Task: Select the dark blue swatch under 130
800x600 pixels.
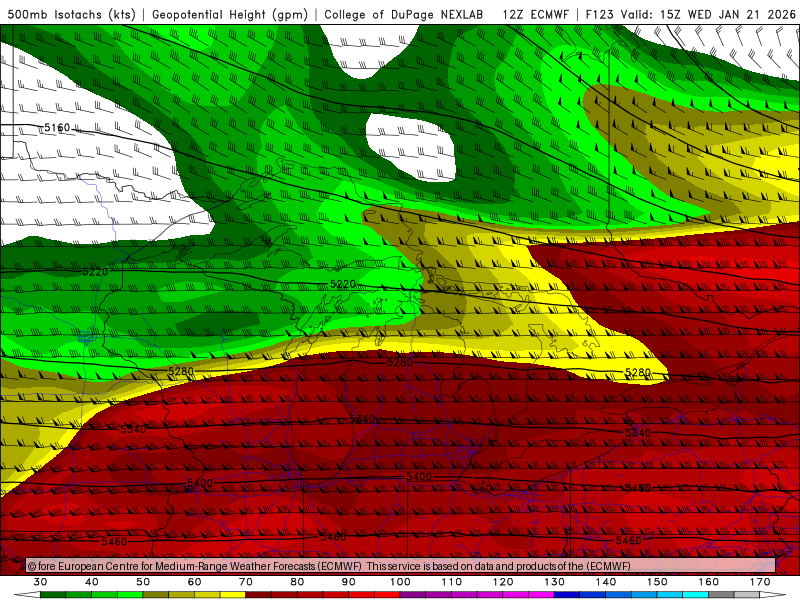Action: 567,595
